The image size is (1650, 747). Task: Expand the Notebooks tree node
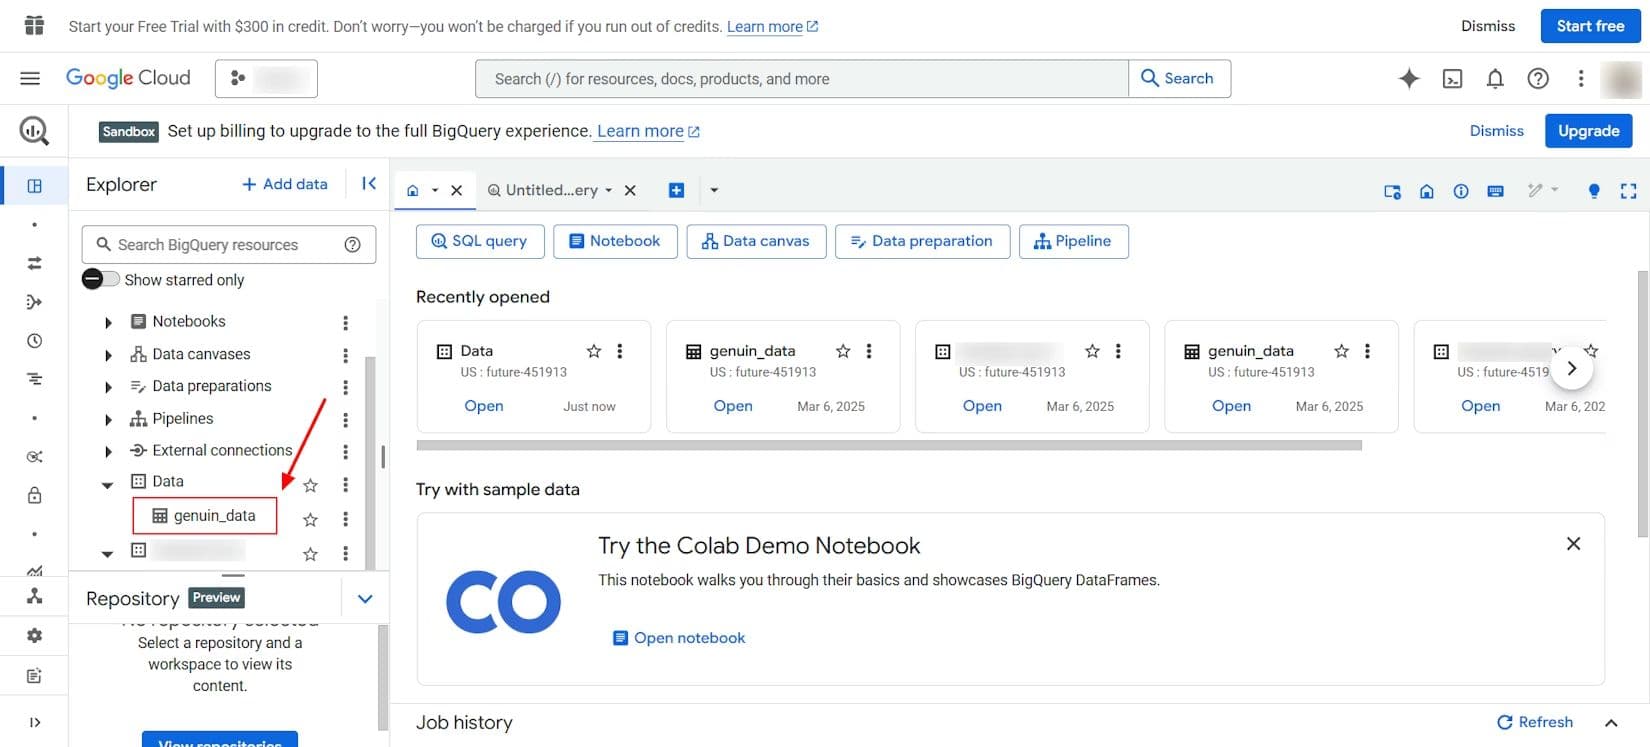[x=108, y=322]
